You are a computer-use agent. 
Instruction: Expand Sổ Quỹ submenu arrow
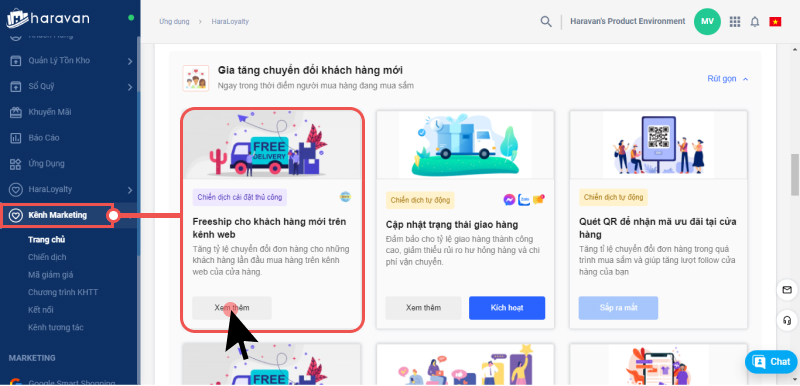(x=130, y=87)
